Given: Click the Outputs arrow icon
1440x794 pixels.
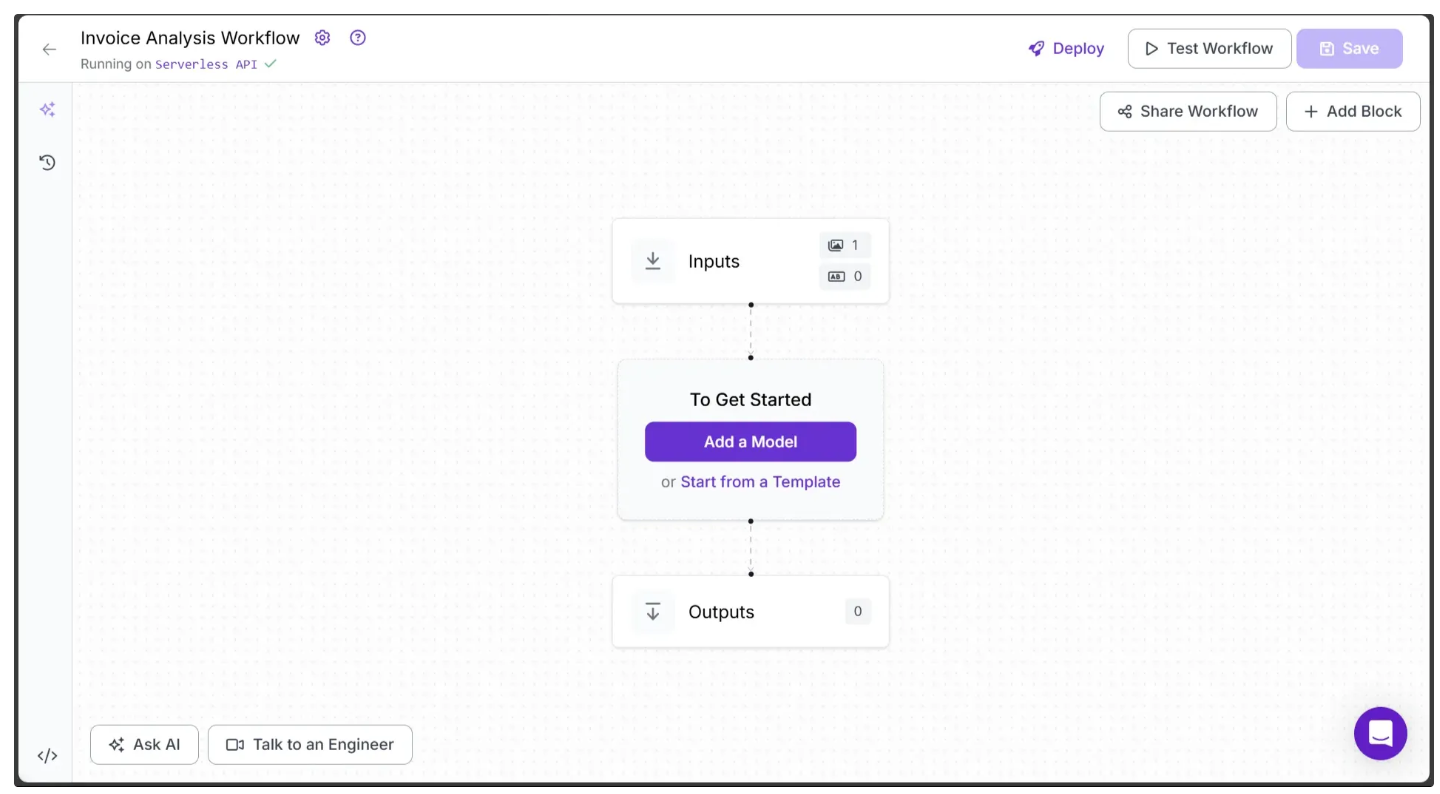Looking at the screenshot, I should coord(653,611).
